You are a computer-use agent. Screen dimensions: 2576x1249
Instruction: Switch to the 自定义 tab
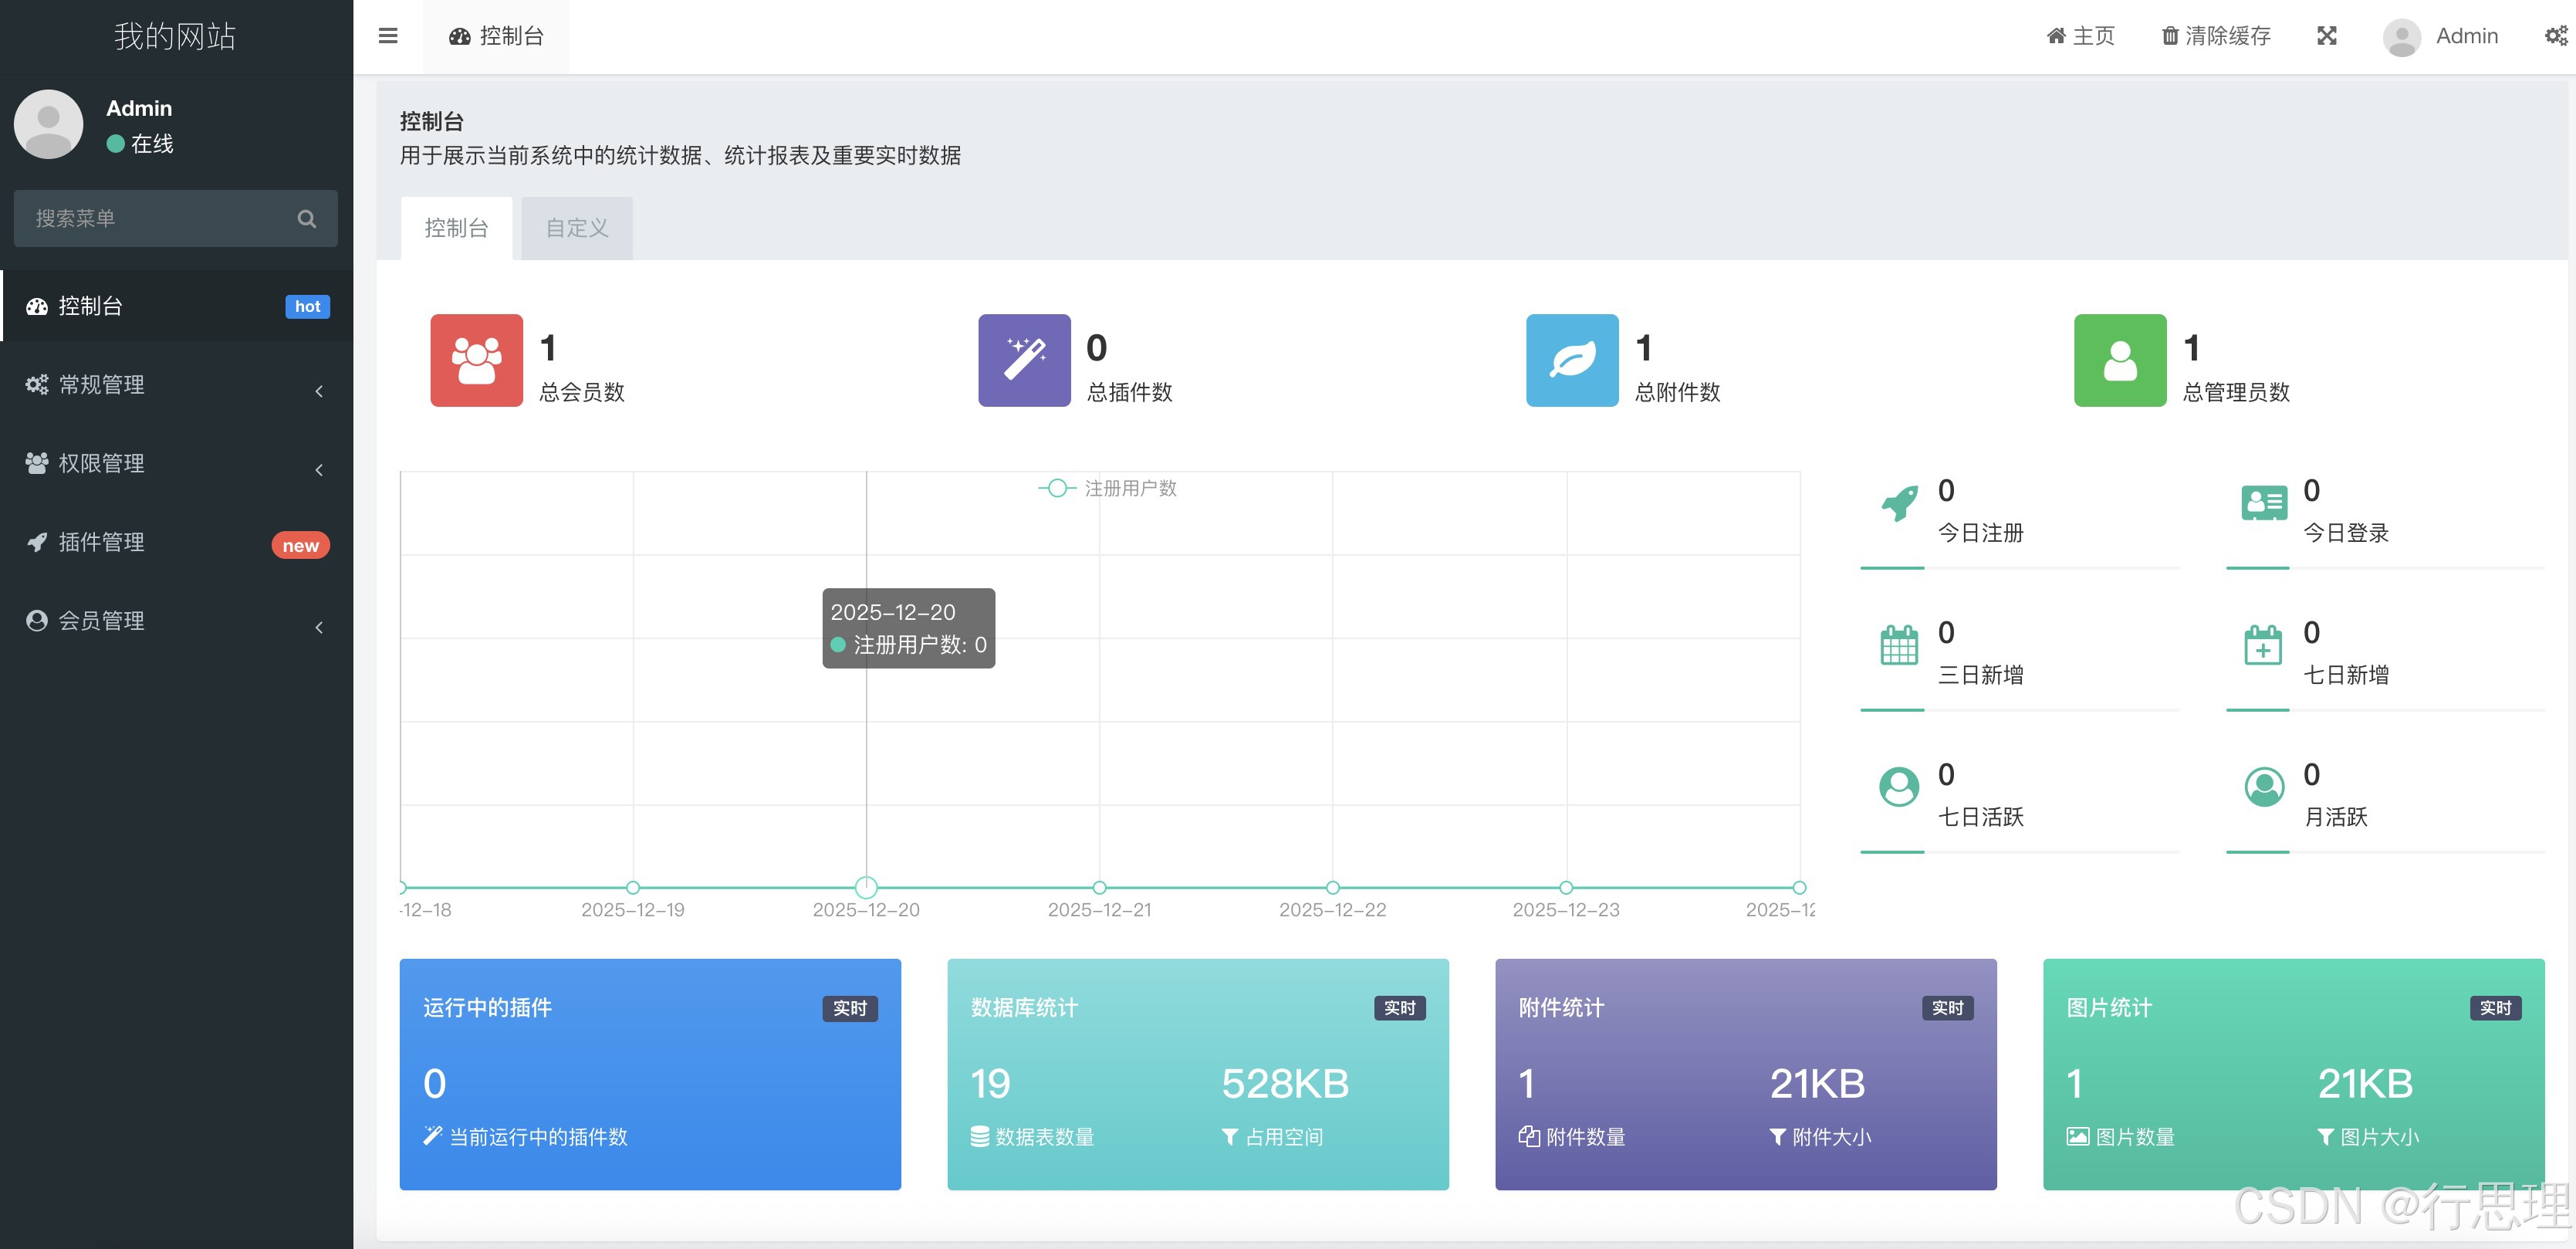pos(576,228)
